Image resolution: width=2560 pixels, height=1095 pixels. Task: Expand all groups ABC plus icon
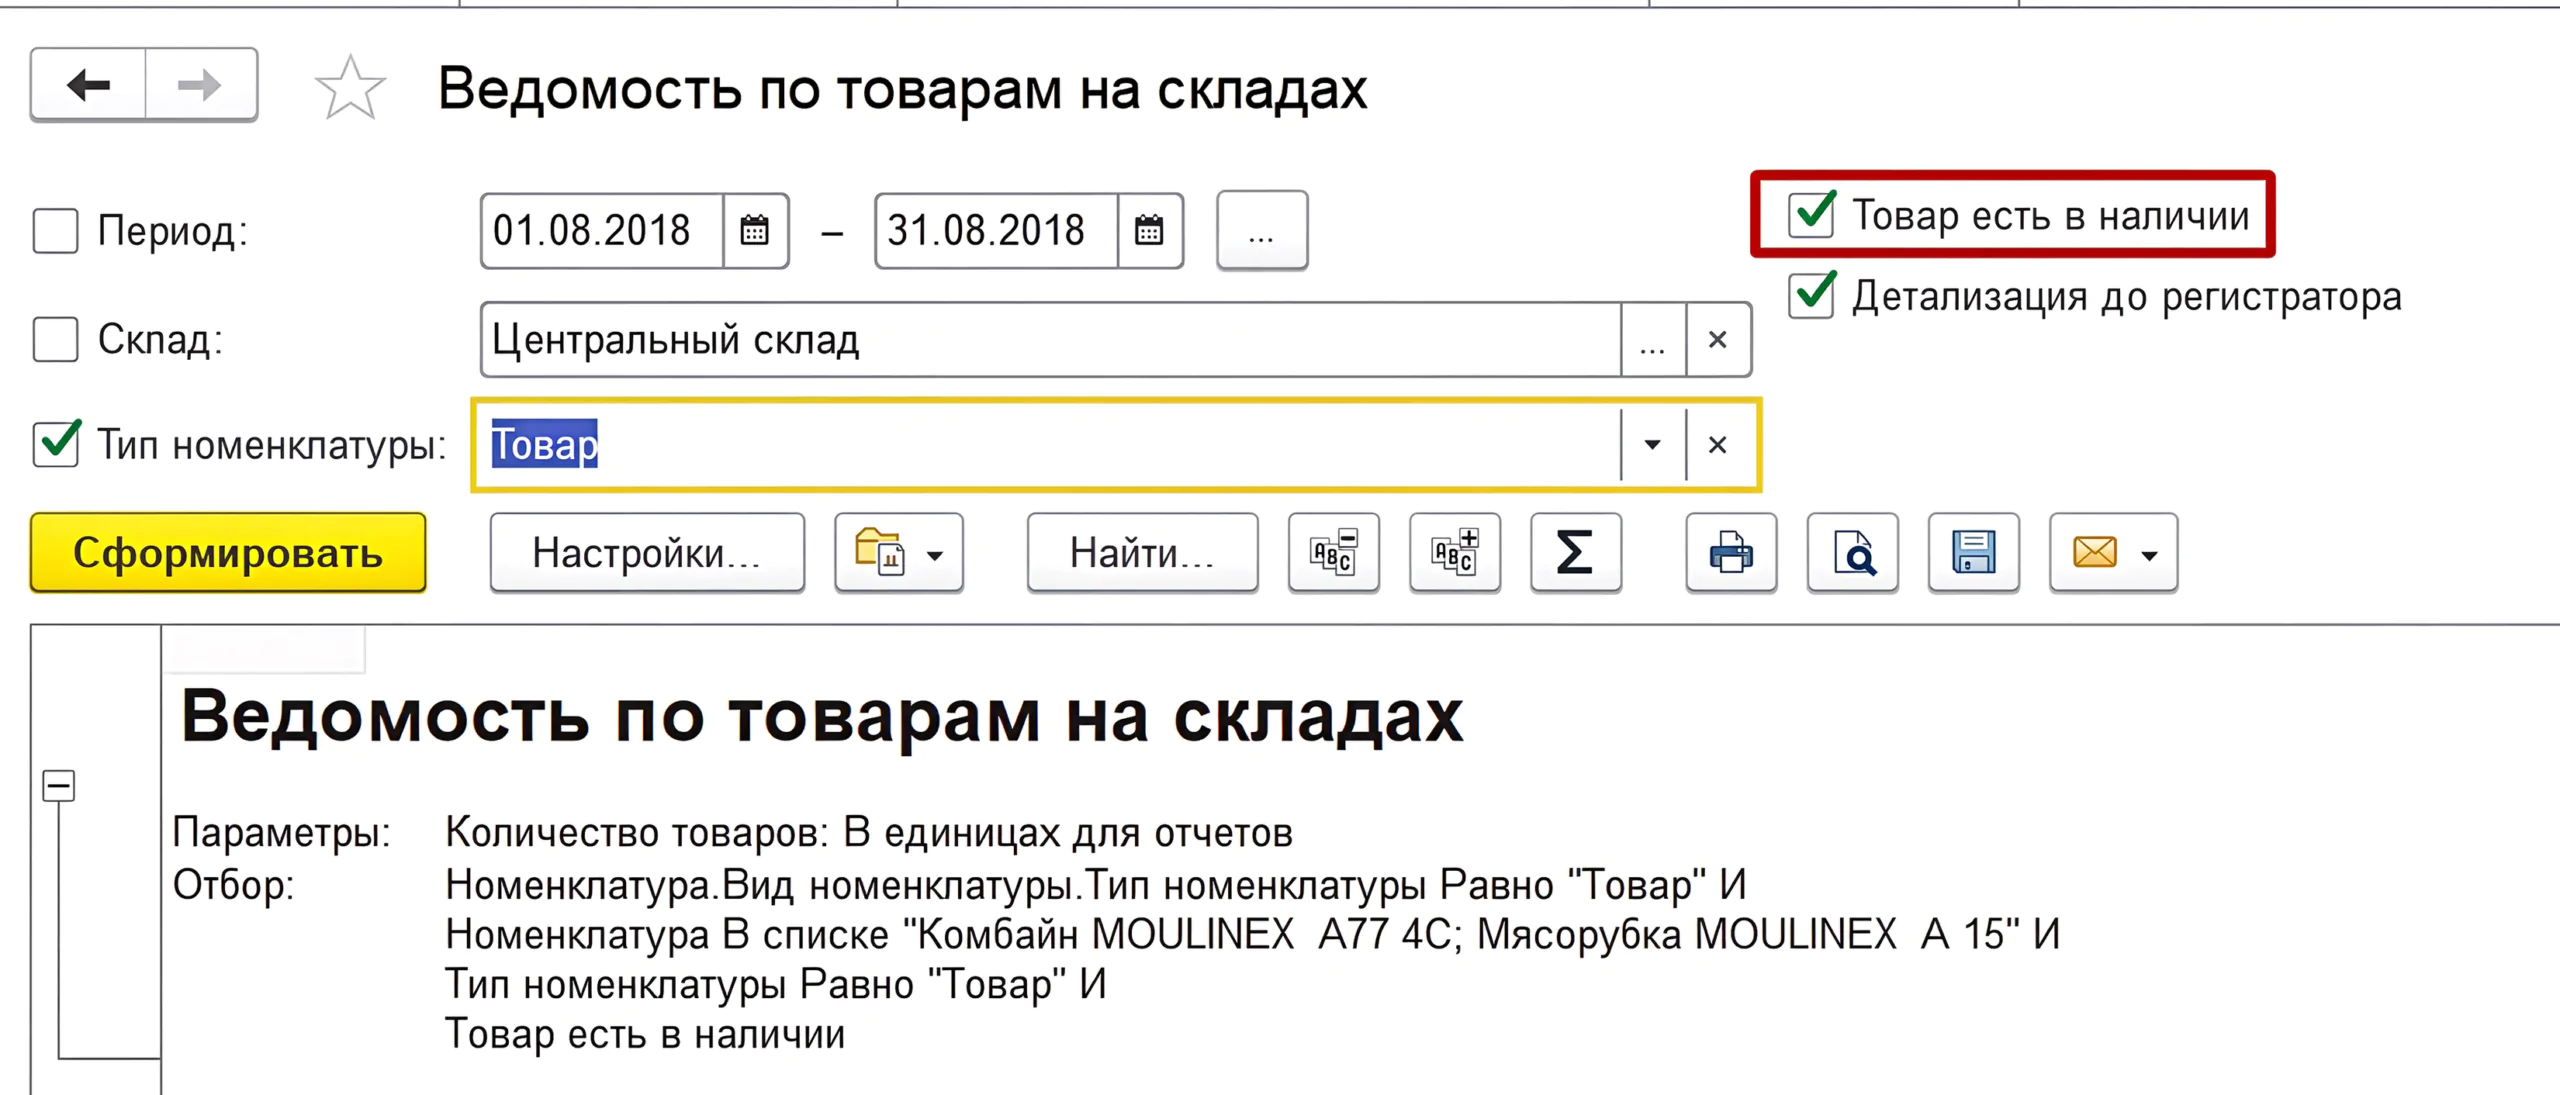pos(1455,553)
